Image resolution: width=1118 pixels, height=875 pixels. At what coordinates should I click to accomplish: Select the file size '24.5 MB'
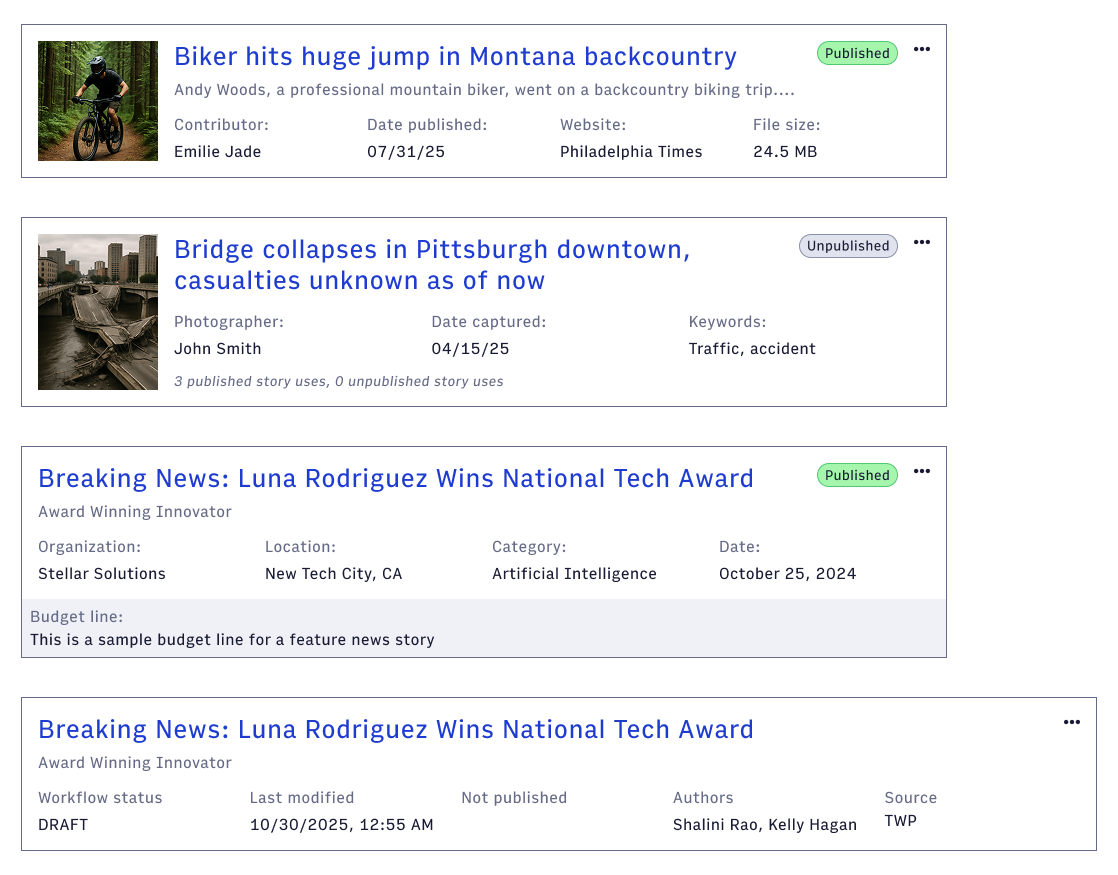pos(785,152)
